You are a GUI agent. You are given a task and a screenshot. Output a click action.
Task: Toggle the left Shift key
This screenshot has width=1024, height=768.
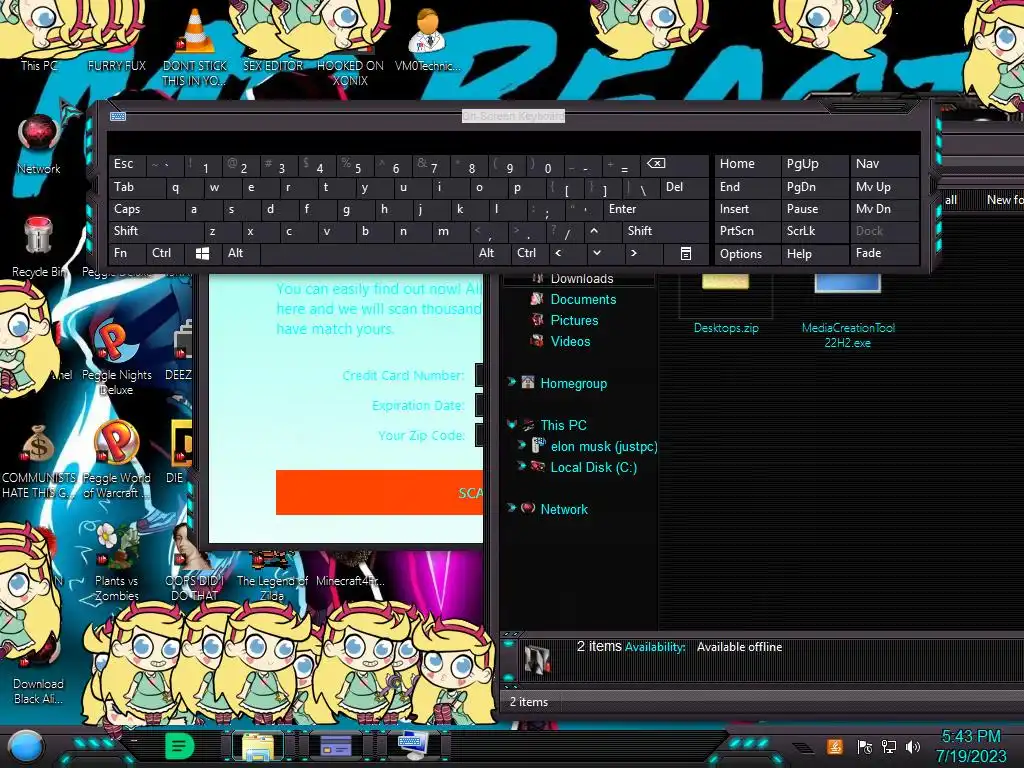click(155, 231)
